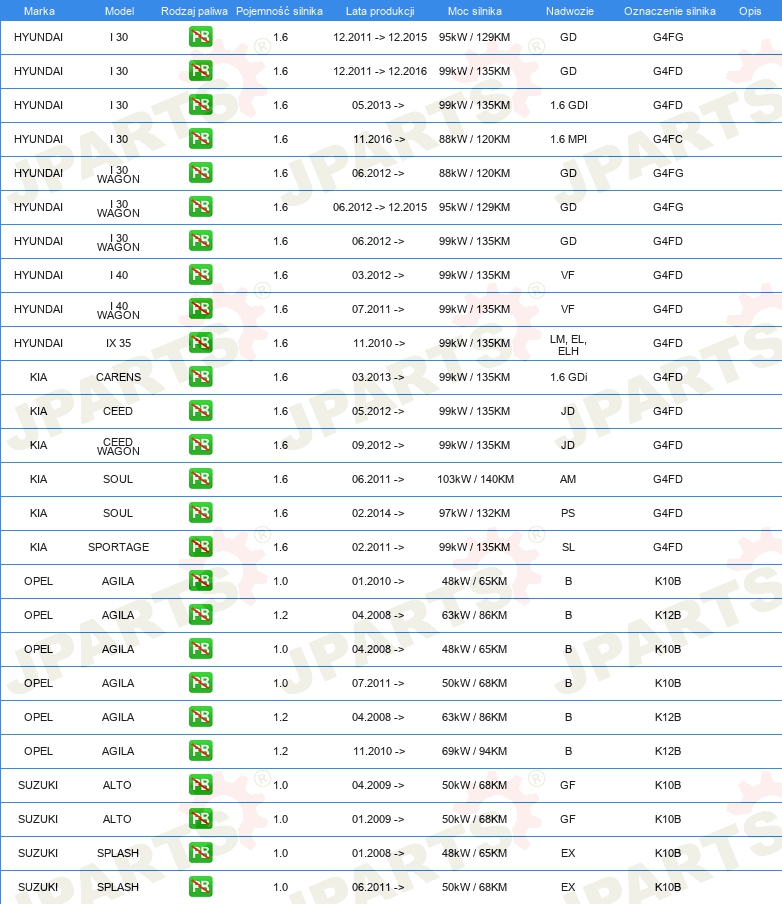Click the I 40 WAGON model cell

[x=118, y=310]
